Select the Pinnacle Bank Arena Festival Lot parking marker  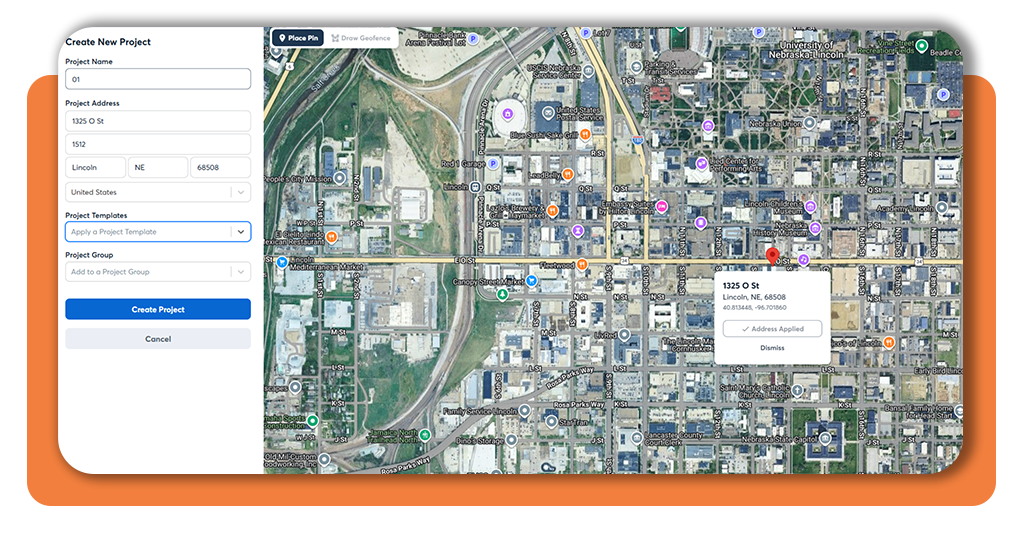[473, 39]
